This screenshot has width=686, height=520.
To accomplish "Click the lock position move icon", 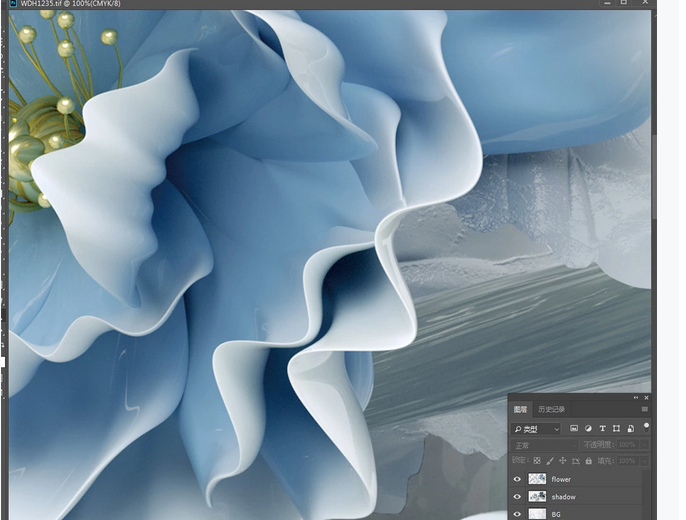I will coord(563,461).
